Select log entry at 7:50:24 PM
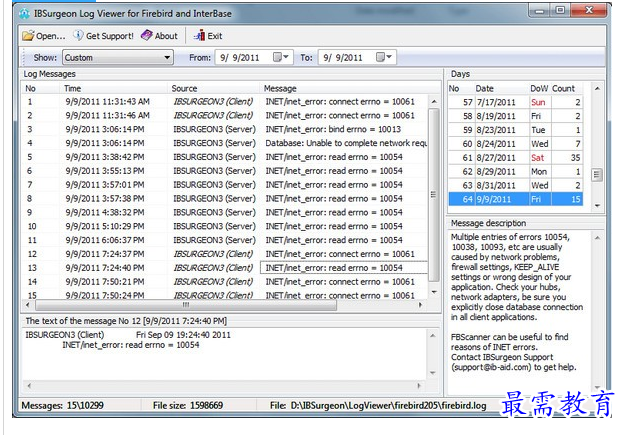This screenshot has width=623, height=435. point(225,295)
